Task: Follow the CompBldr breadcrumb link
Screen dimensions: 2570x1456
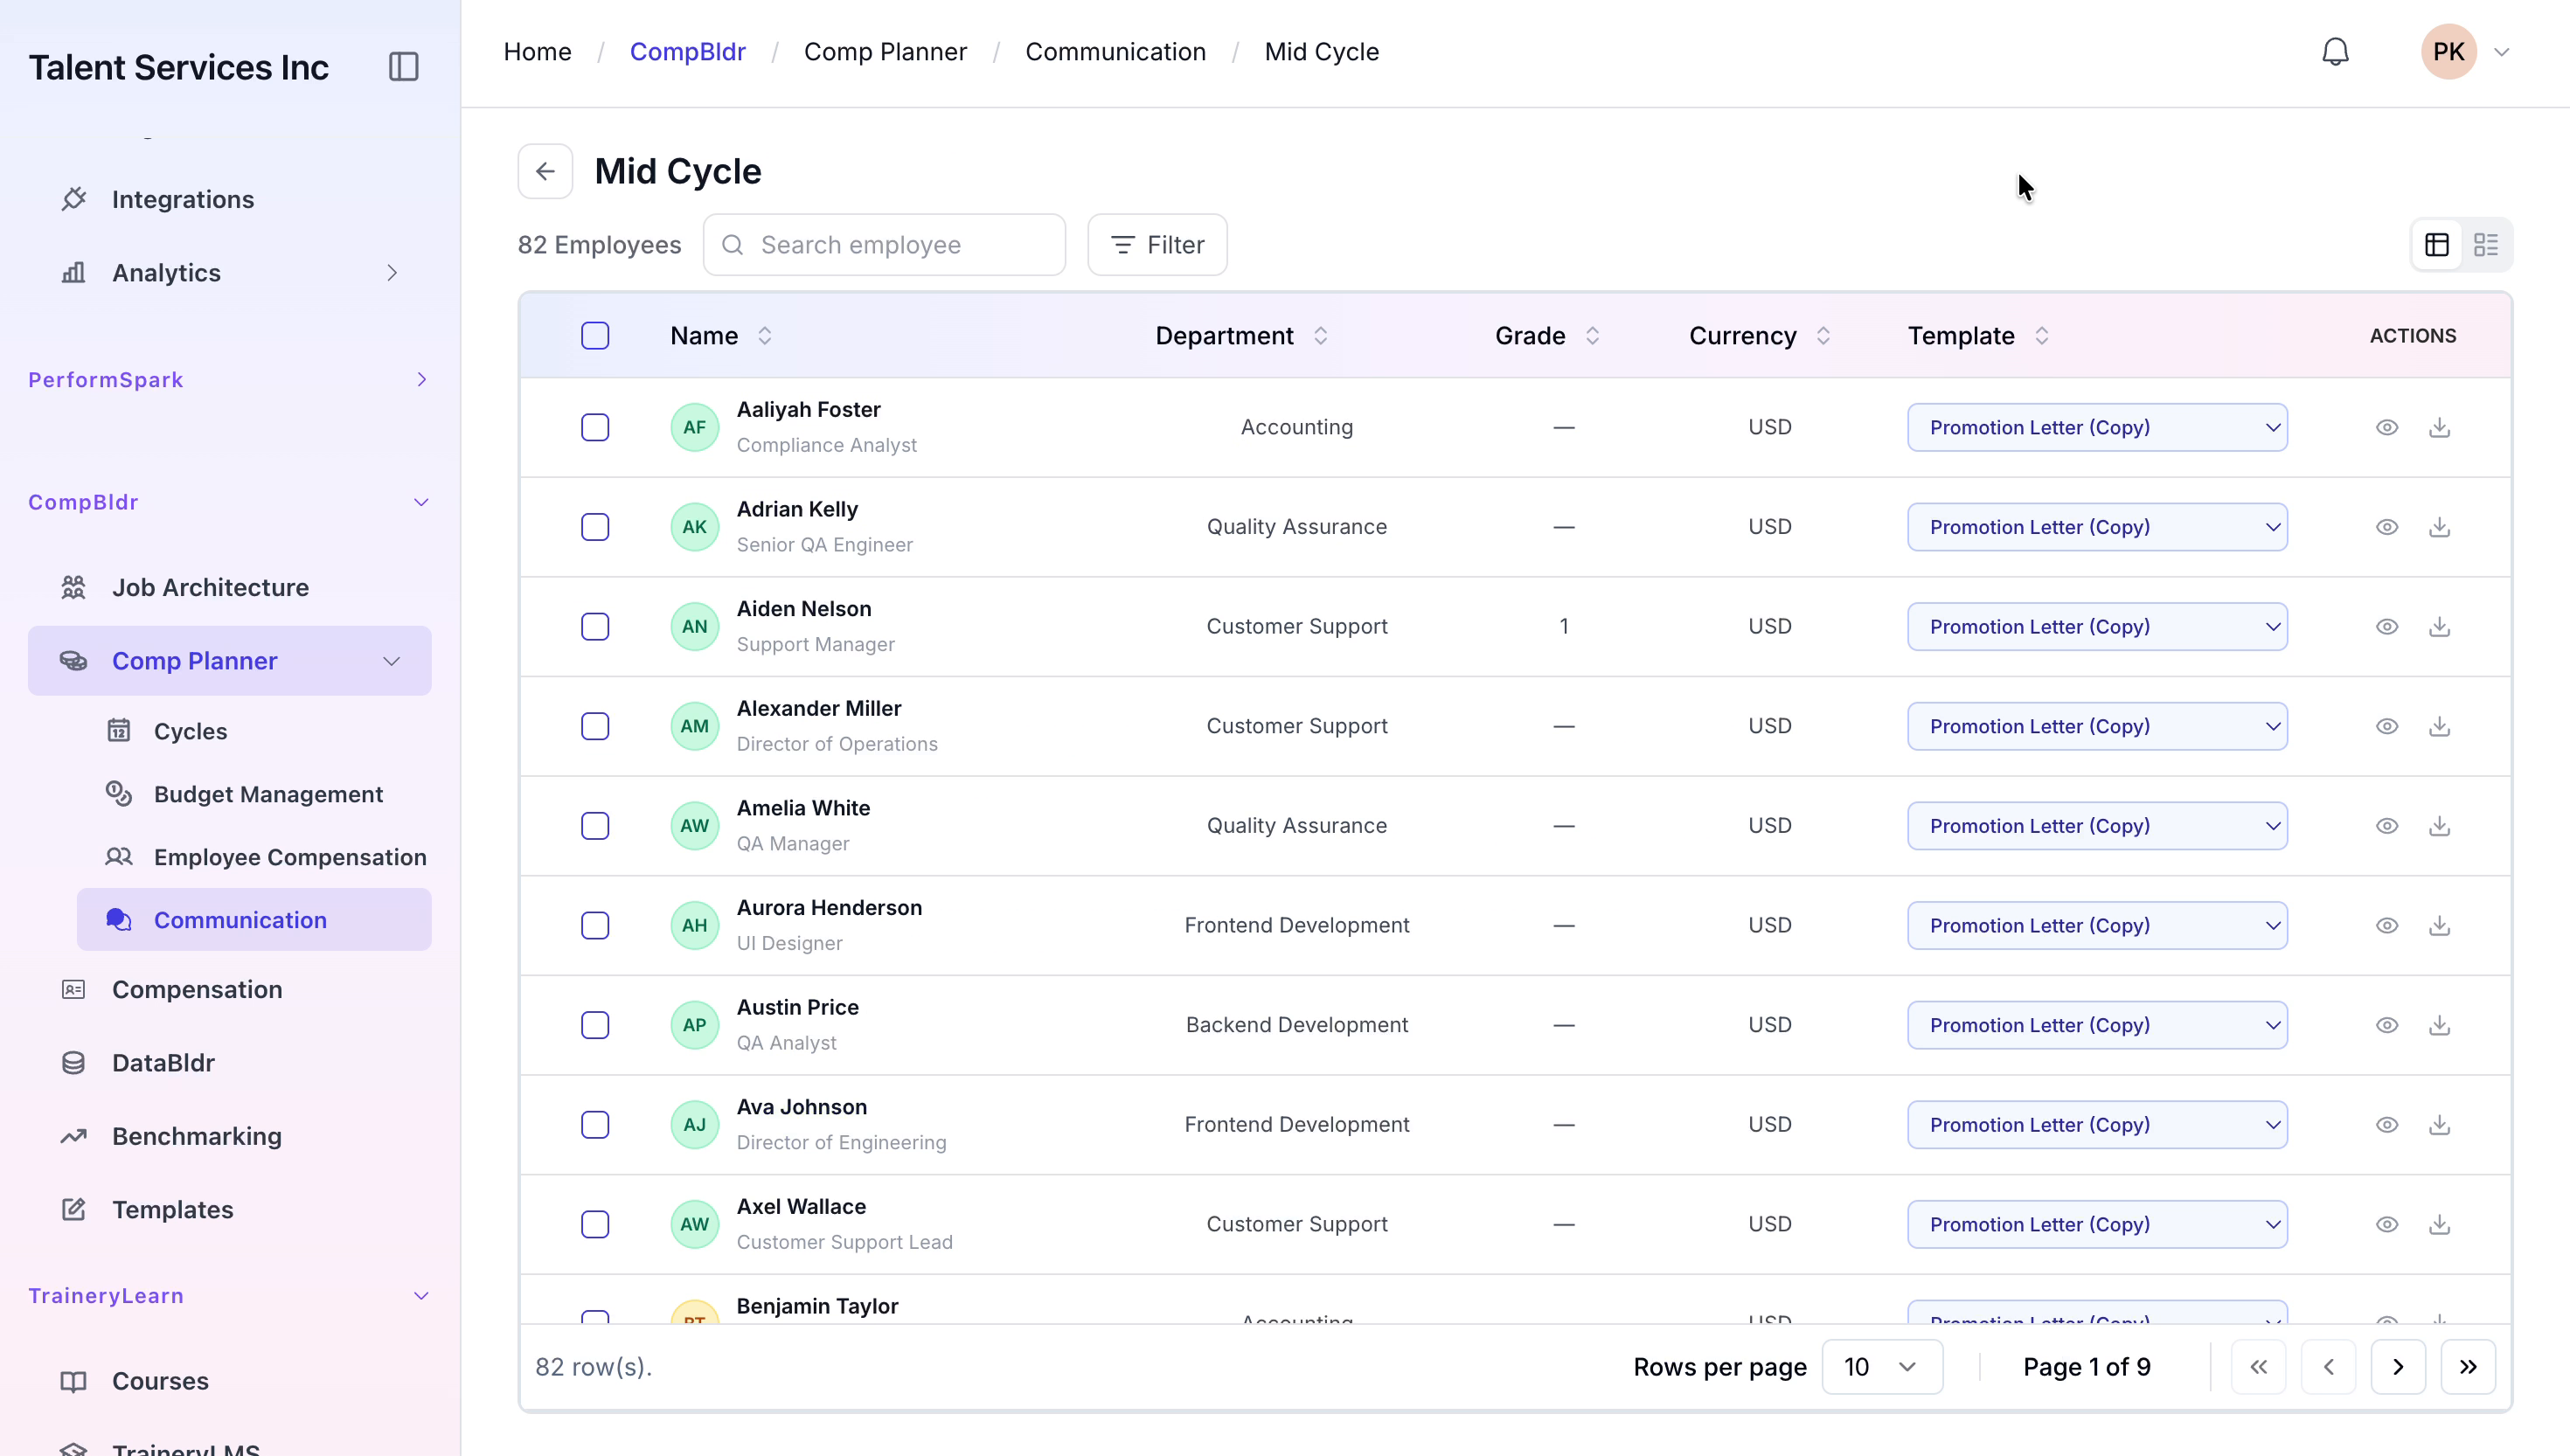Action: [688, 52]
